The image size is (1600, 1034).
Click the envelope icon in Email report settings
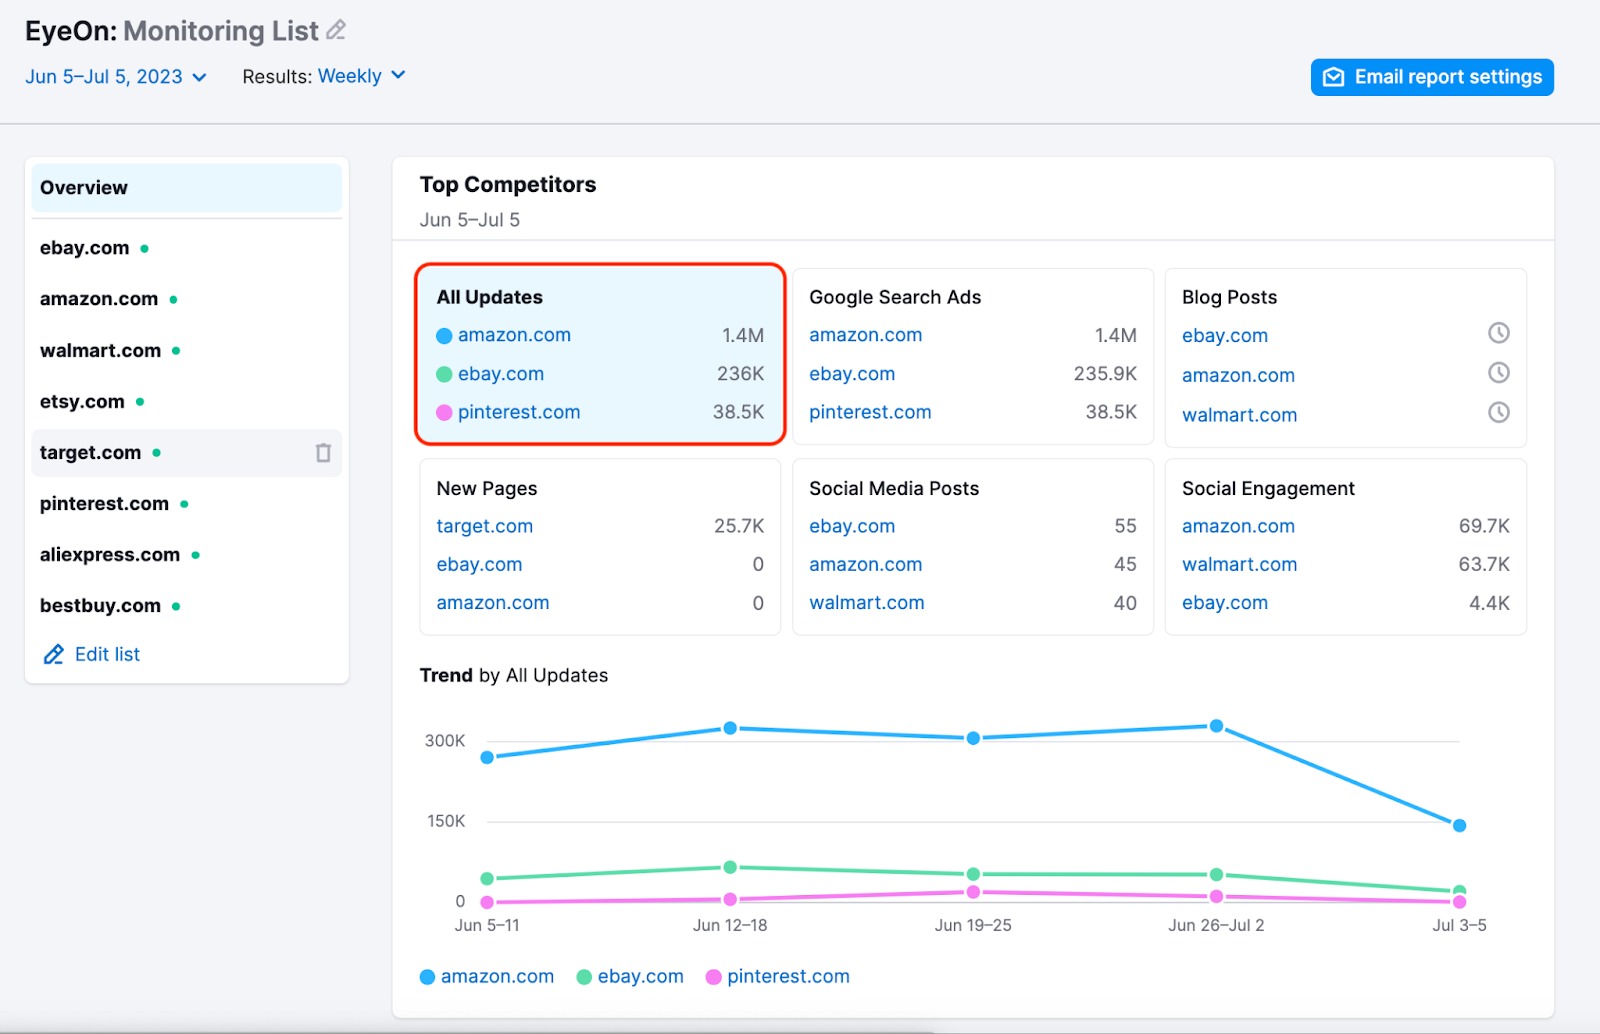(x=1334, y=77)
